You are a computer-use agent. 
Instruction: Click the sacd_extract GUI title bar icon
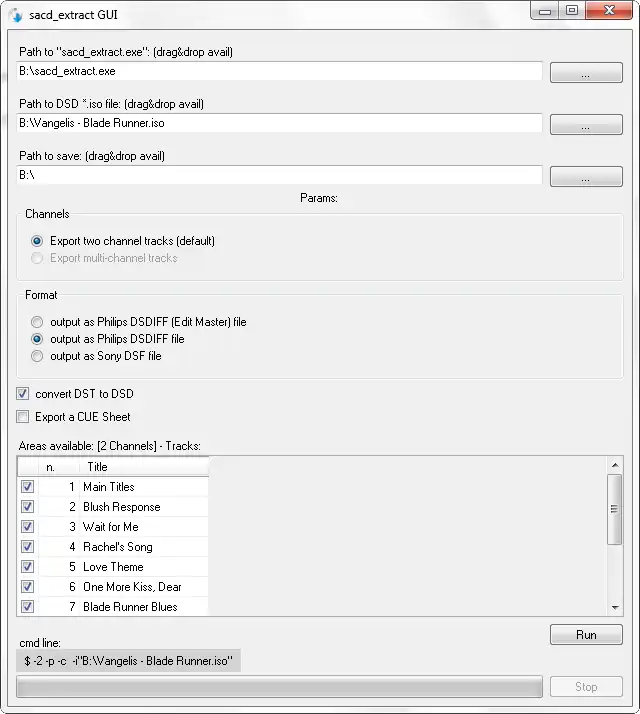14,12
